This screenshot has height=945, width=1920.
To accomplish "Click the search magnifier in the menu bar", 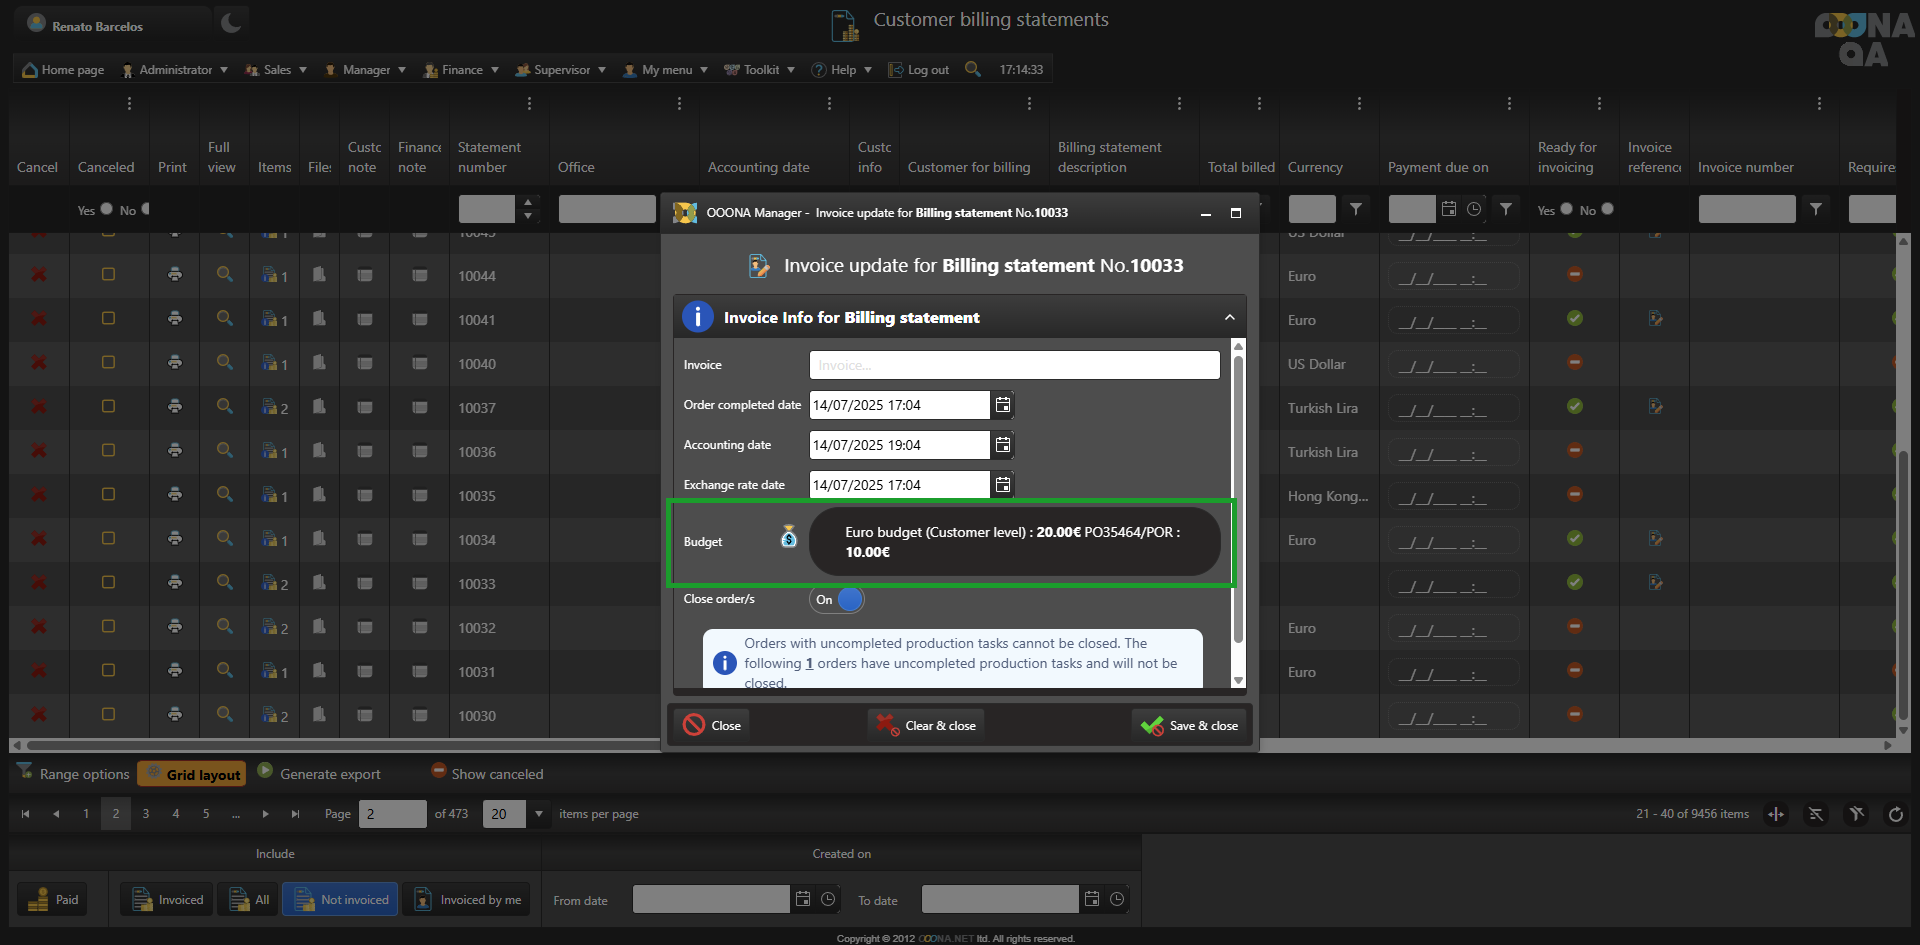I will tap(972, 69).
